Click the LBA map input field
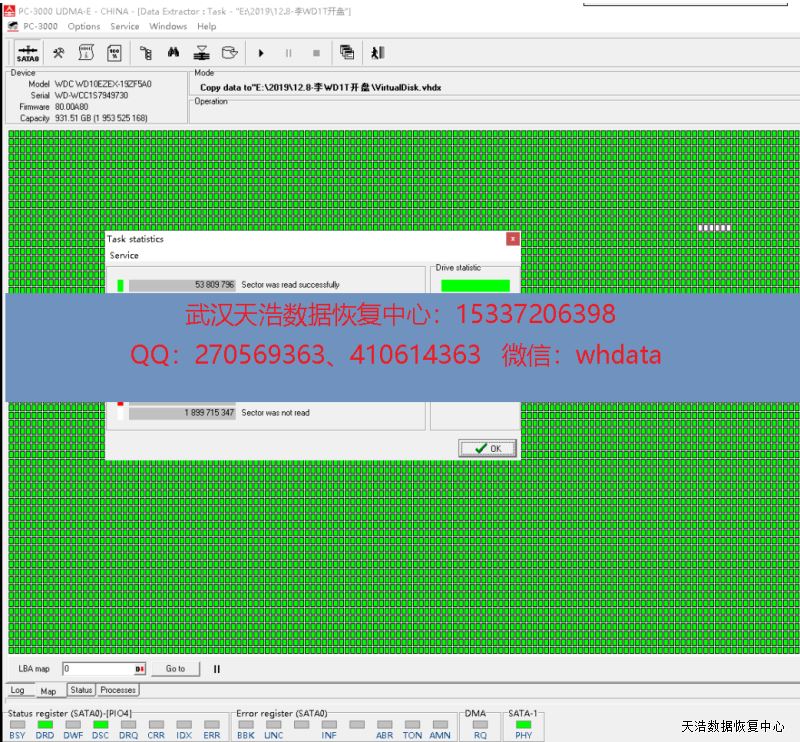The height and width of the screenshot is (742, 800). (98, 669)
